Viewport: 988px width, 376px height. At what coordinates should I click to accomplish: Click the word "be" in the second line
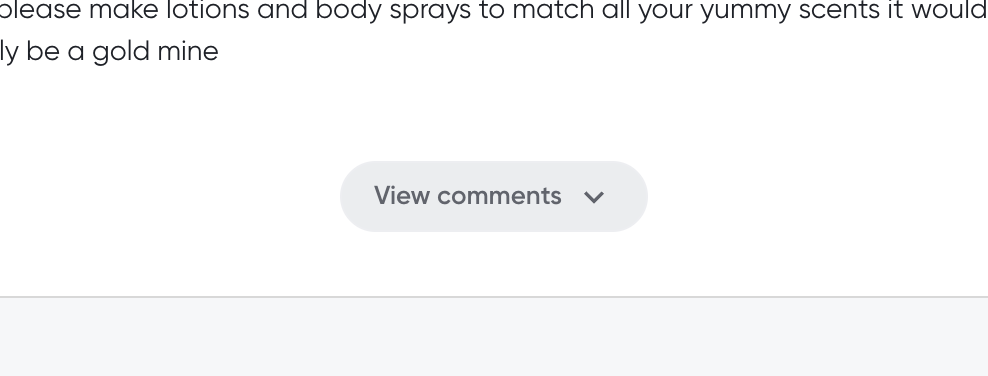point(43,52)
